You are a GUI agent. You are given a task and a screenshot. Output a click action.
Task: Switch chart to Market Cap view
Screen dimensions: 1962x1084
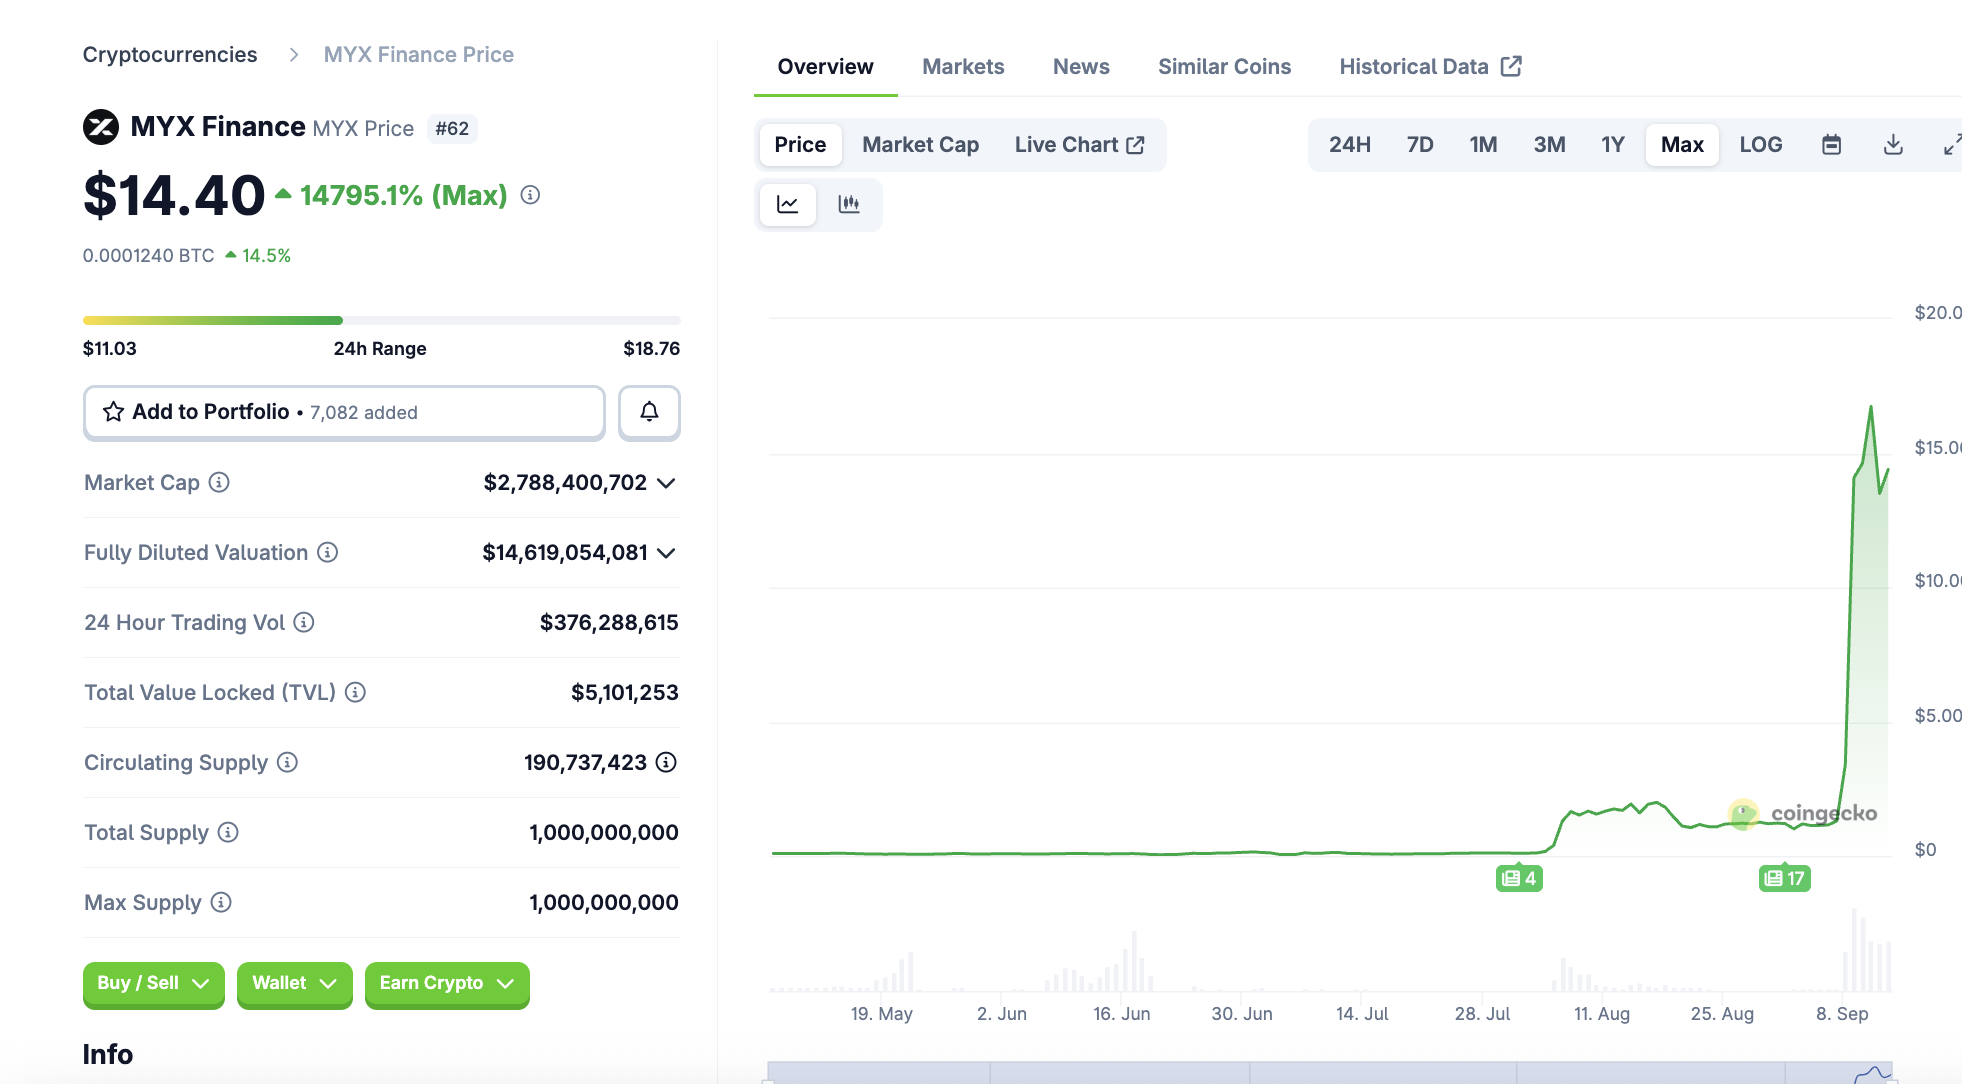tap(920, 145)
